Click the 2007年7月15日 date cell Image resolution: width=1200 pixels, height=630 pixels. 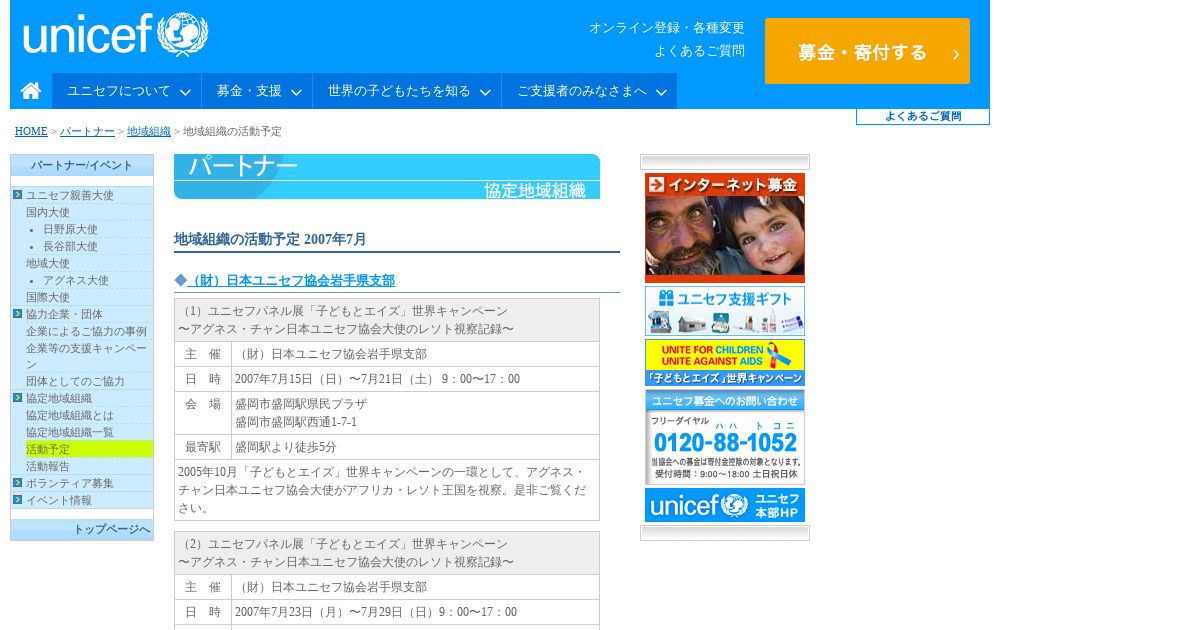pyautogui.click(x=415, y=379)
